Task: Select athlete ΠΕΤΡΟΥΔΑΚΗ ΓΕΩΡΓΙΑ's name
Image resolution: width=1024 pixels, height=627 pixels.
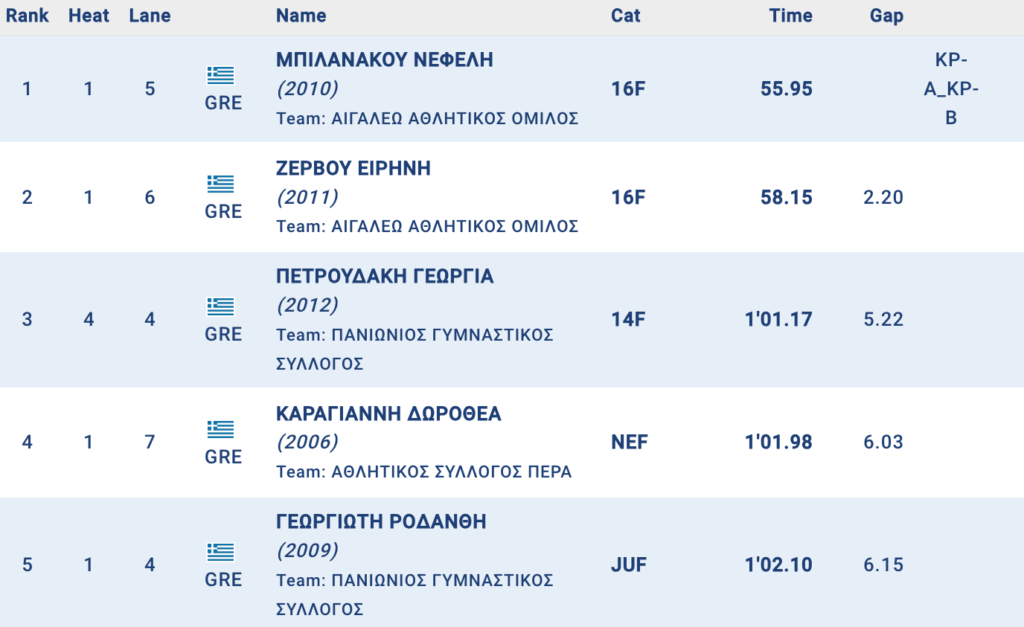Action: [x=384, y=277]
